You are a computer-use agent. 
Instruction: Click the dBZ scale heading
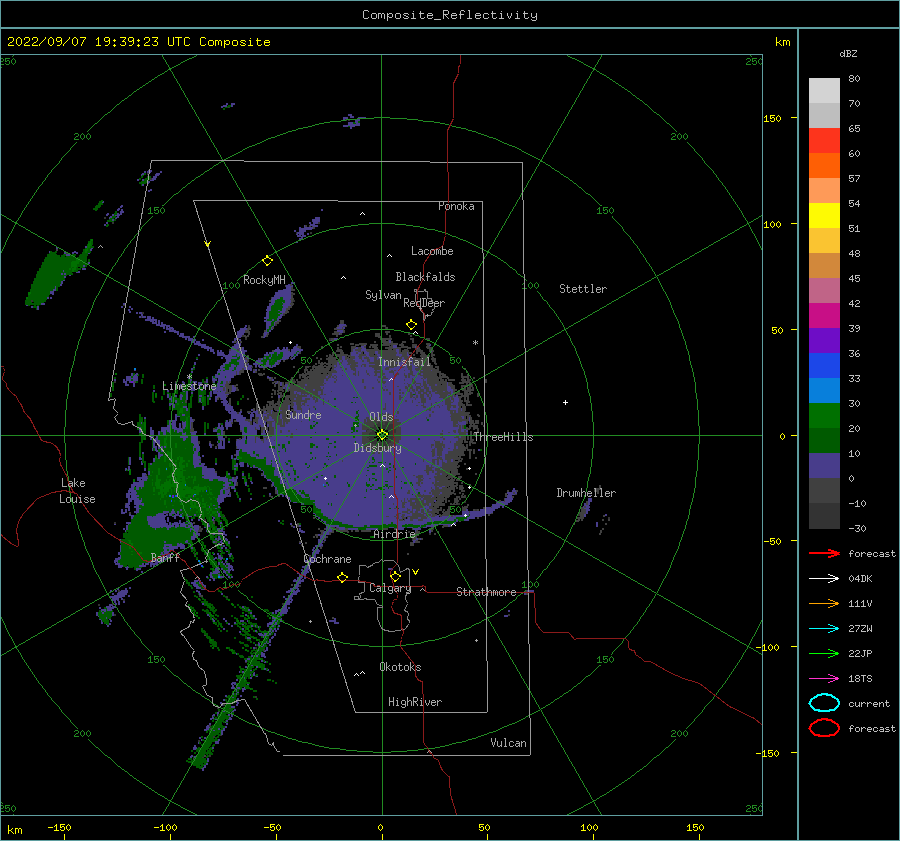tap(848, 53)
